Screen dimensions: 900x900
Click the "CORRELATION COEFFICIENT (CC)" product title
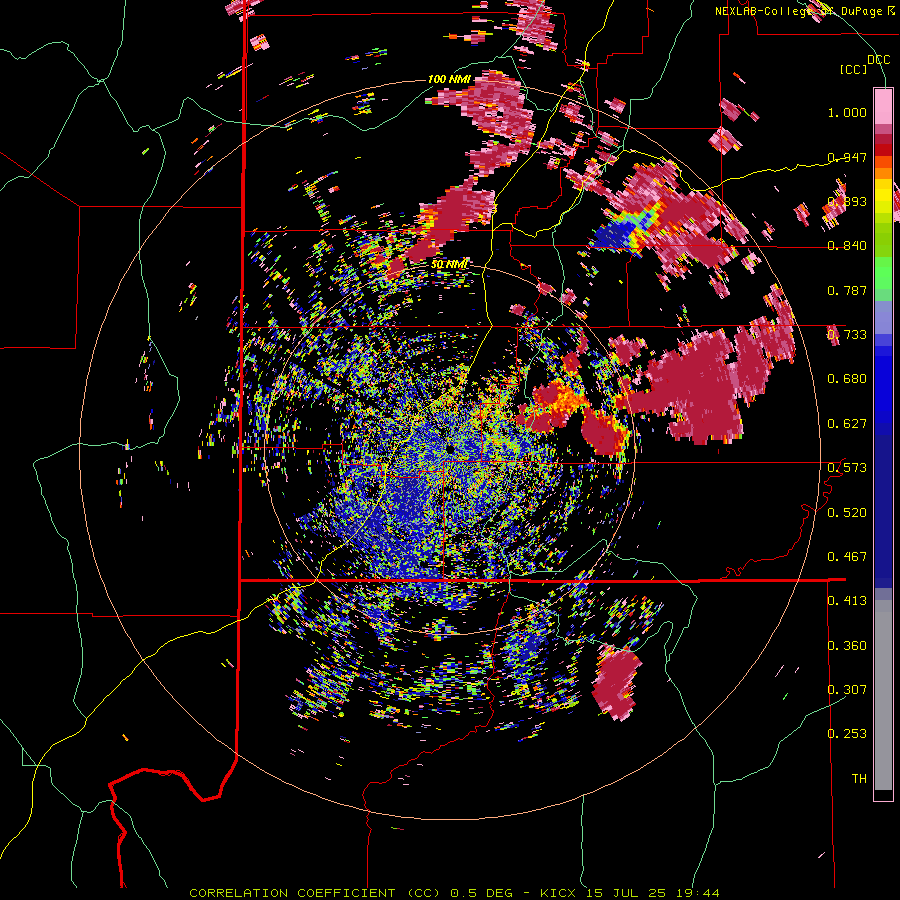[x=315, y=893]
